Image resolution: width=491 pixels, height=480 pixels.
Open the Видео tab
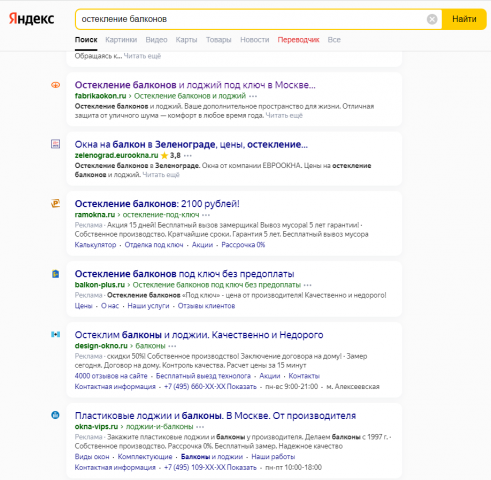156,40
